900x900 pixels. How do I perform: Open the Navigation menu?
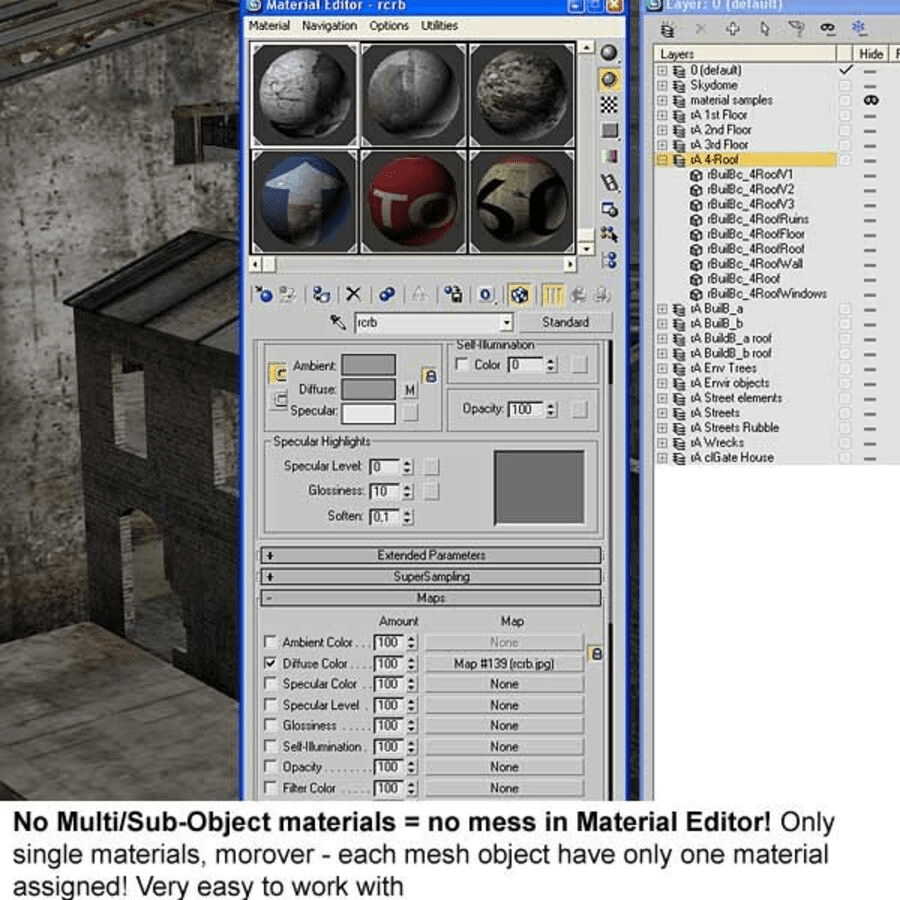point(329,26)
